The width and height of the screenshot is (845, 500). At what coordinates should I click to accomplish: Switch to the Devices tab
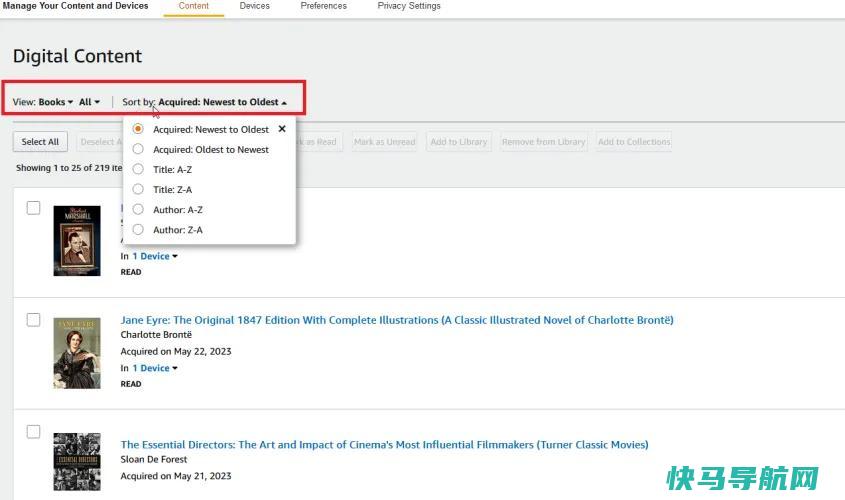254,6
